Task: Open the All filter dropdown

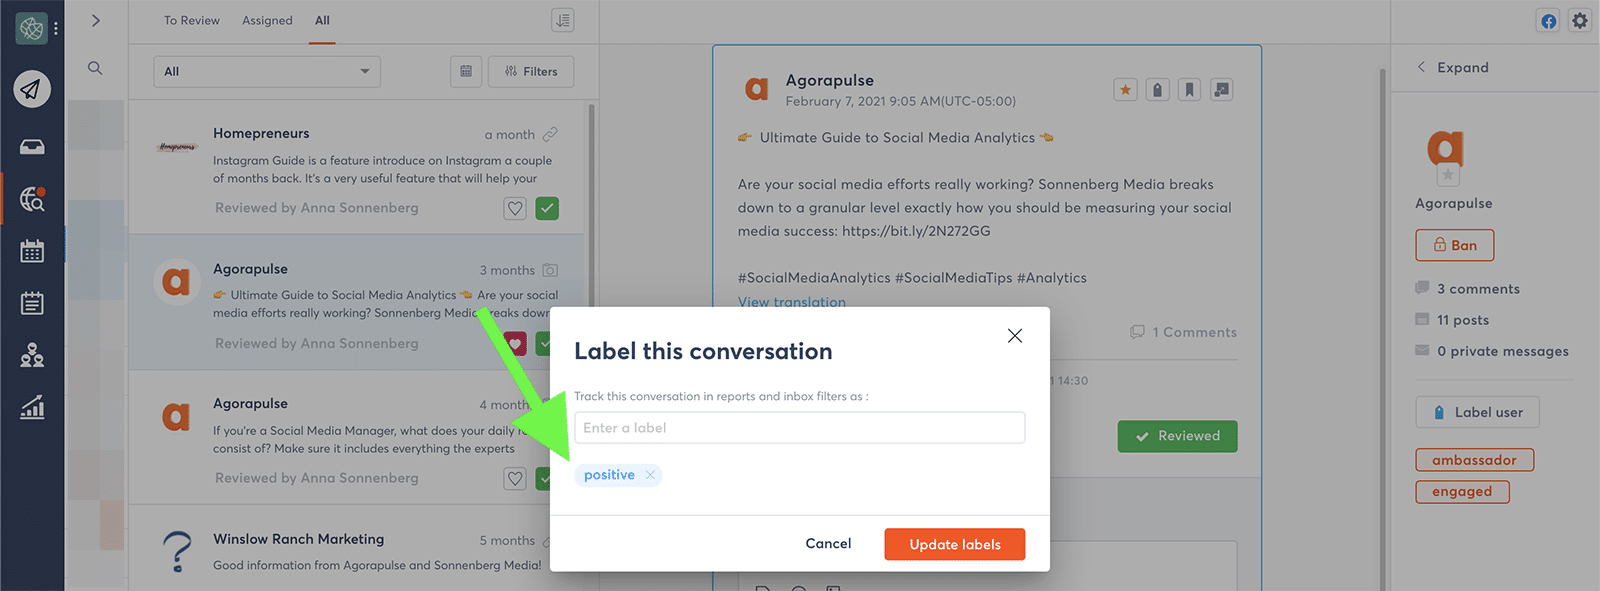Action: tap(267, 71)
